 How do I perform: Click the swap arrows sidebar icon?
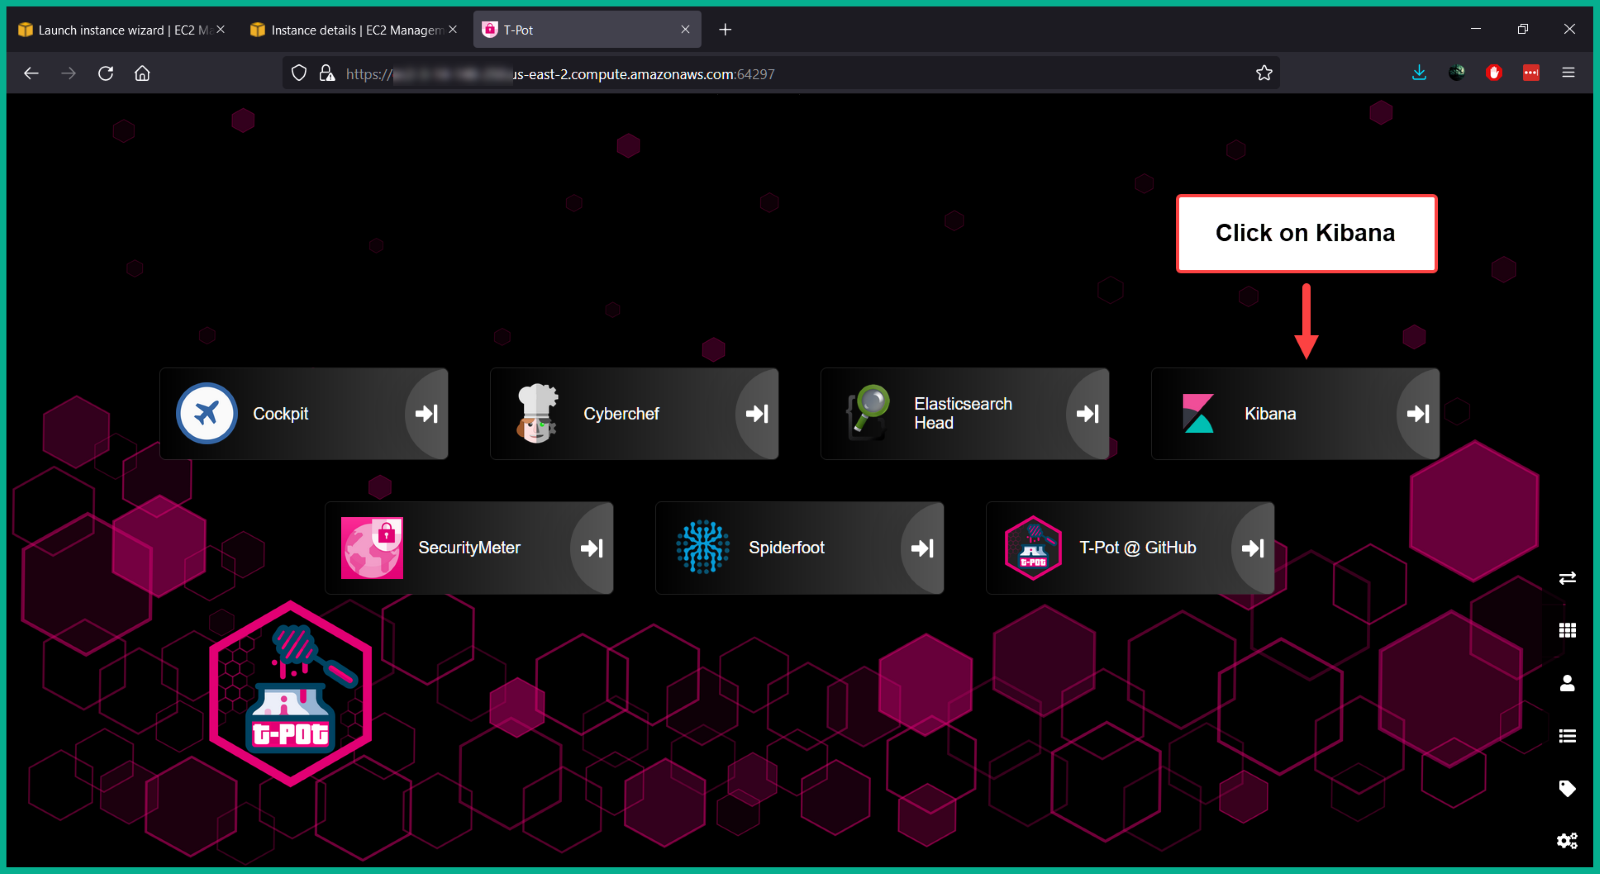[1567, 578]
